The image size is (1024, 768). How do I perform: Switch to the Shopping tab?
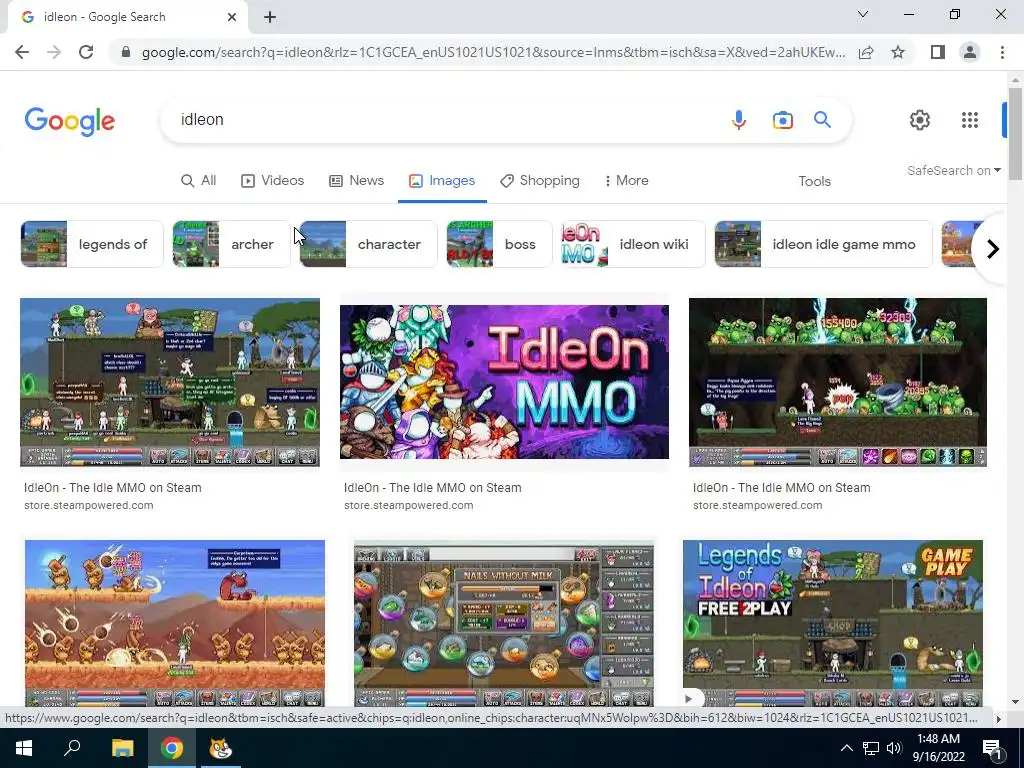[540, 181]
